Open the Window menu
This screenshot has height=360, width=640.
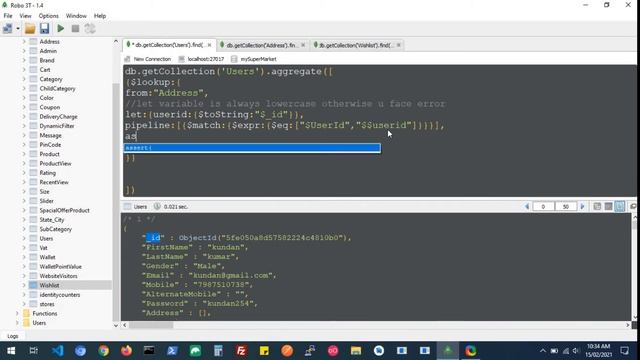[x=76, y=16]
